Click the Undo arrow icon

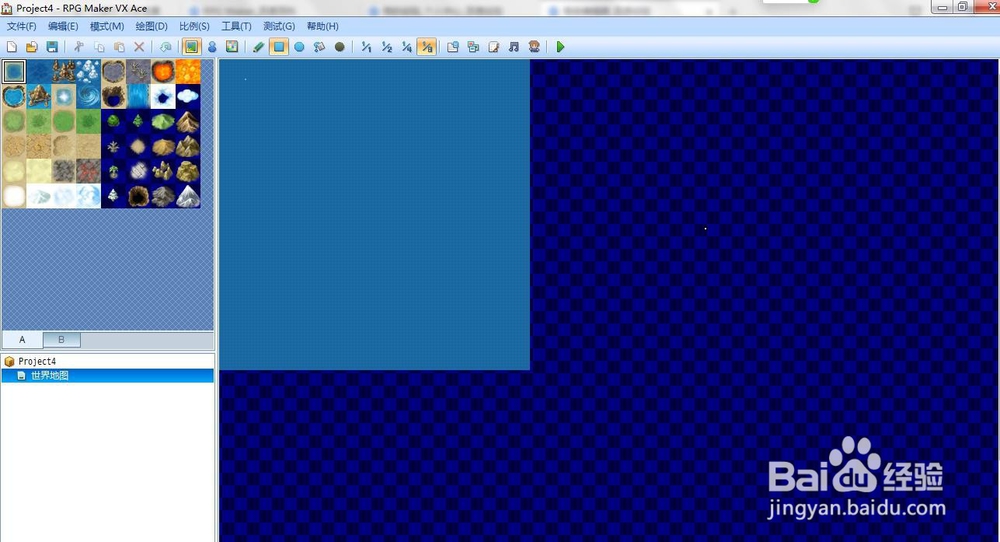pos(166,47)
